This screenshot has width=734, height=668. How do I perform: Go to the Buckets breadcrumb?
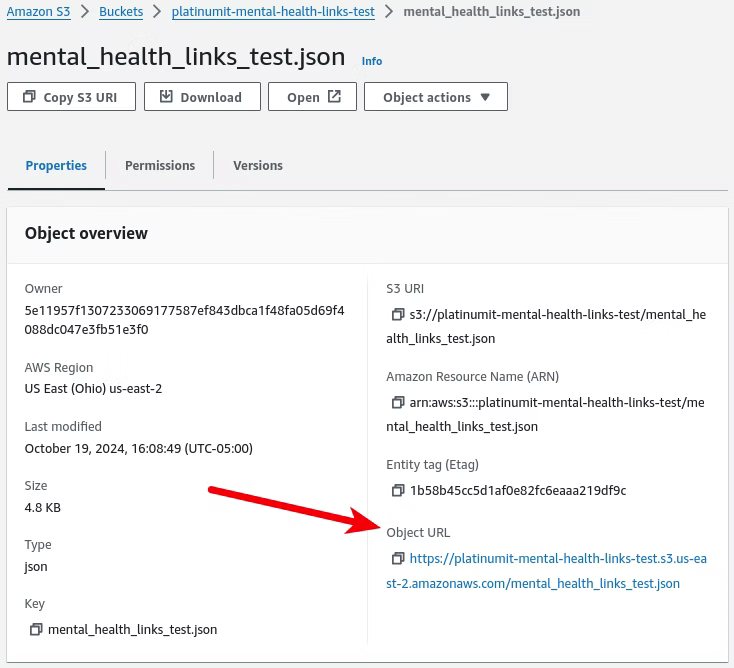point(121,11)
